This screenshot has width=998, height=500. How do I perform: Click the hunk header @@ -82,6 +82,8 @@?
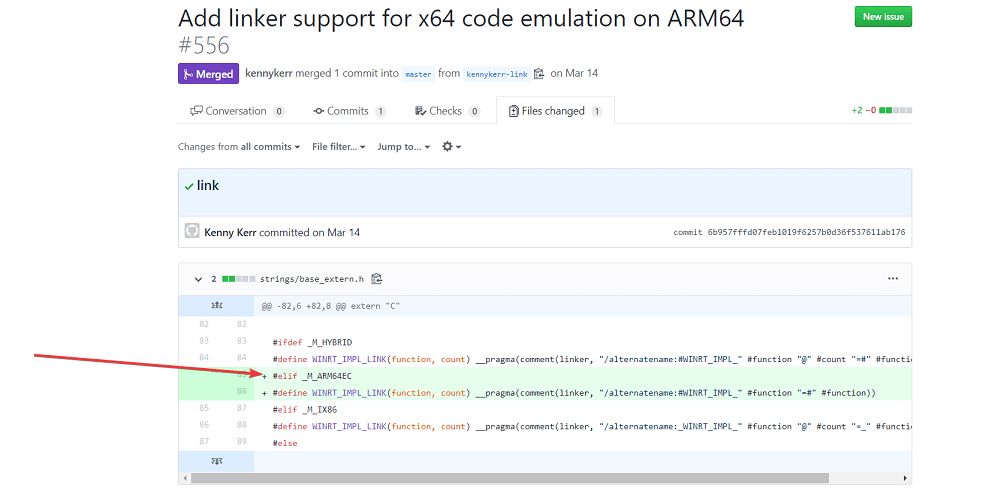click(330, 306)
